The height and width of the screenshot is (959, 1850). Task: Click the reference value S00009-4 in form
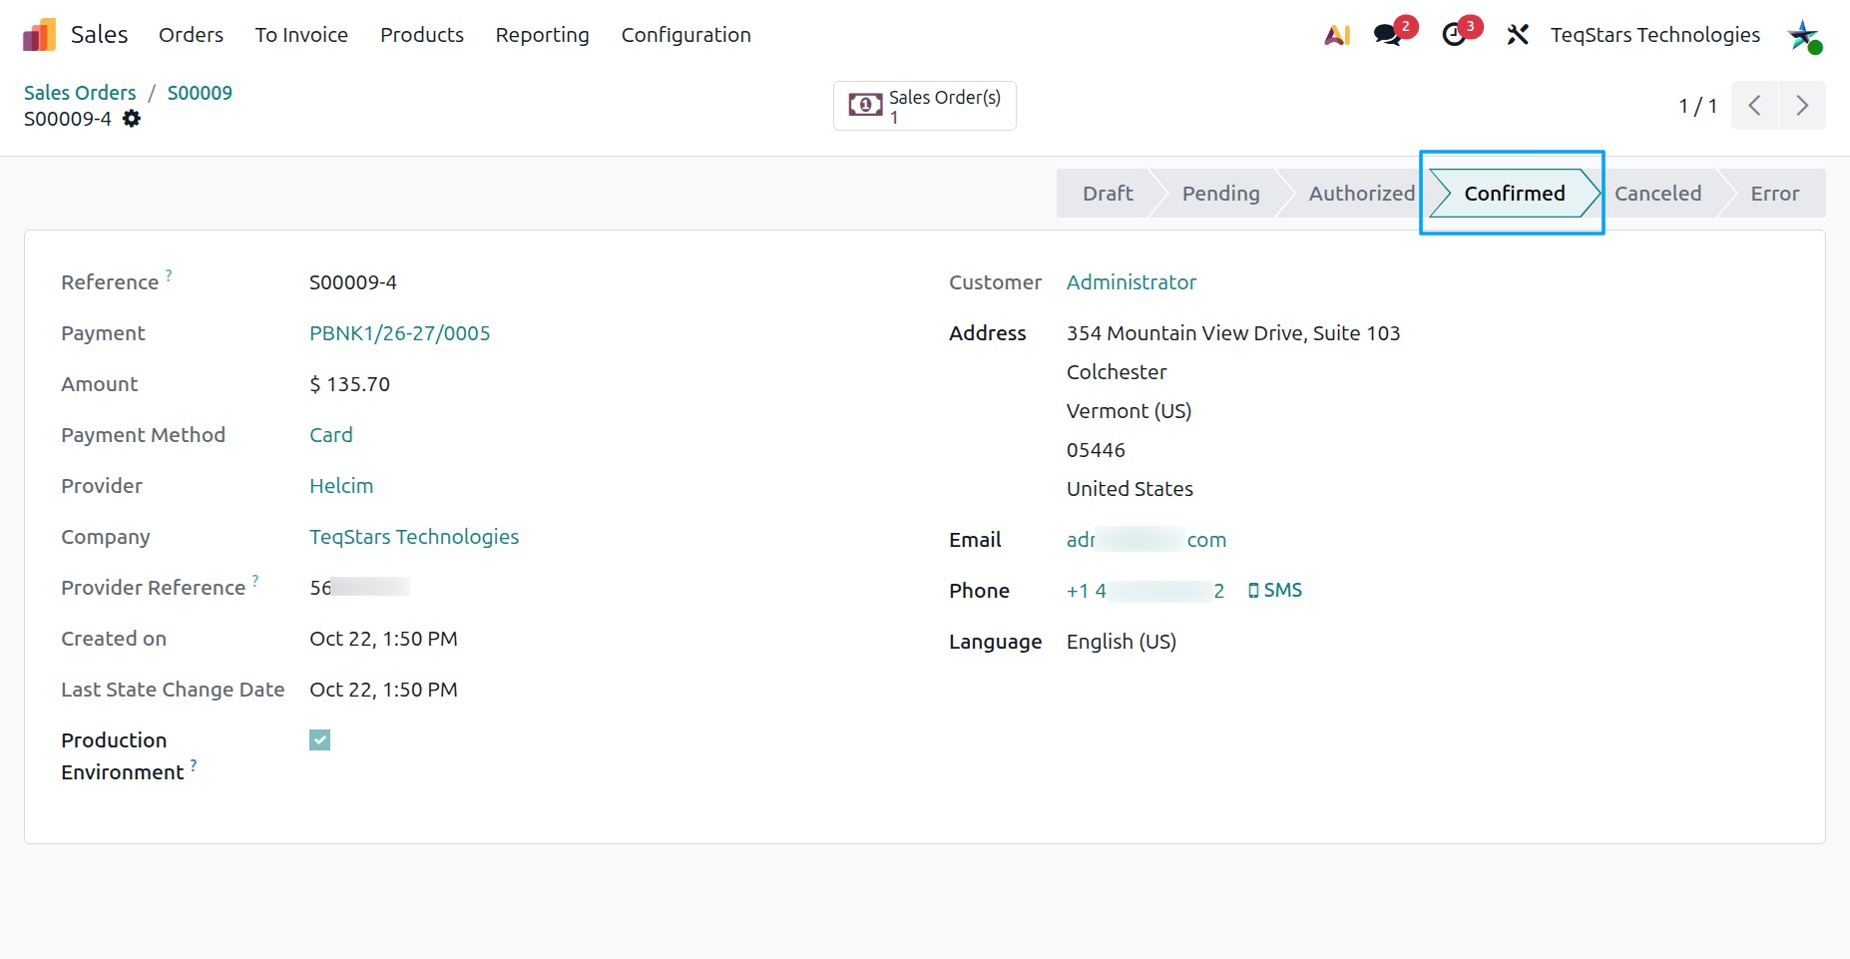tap(353, 282)
